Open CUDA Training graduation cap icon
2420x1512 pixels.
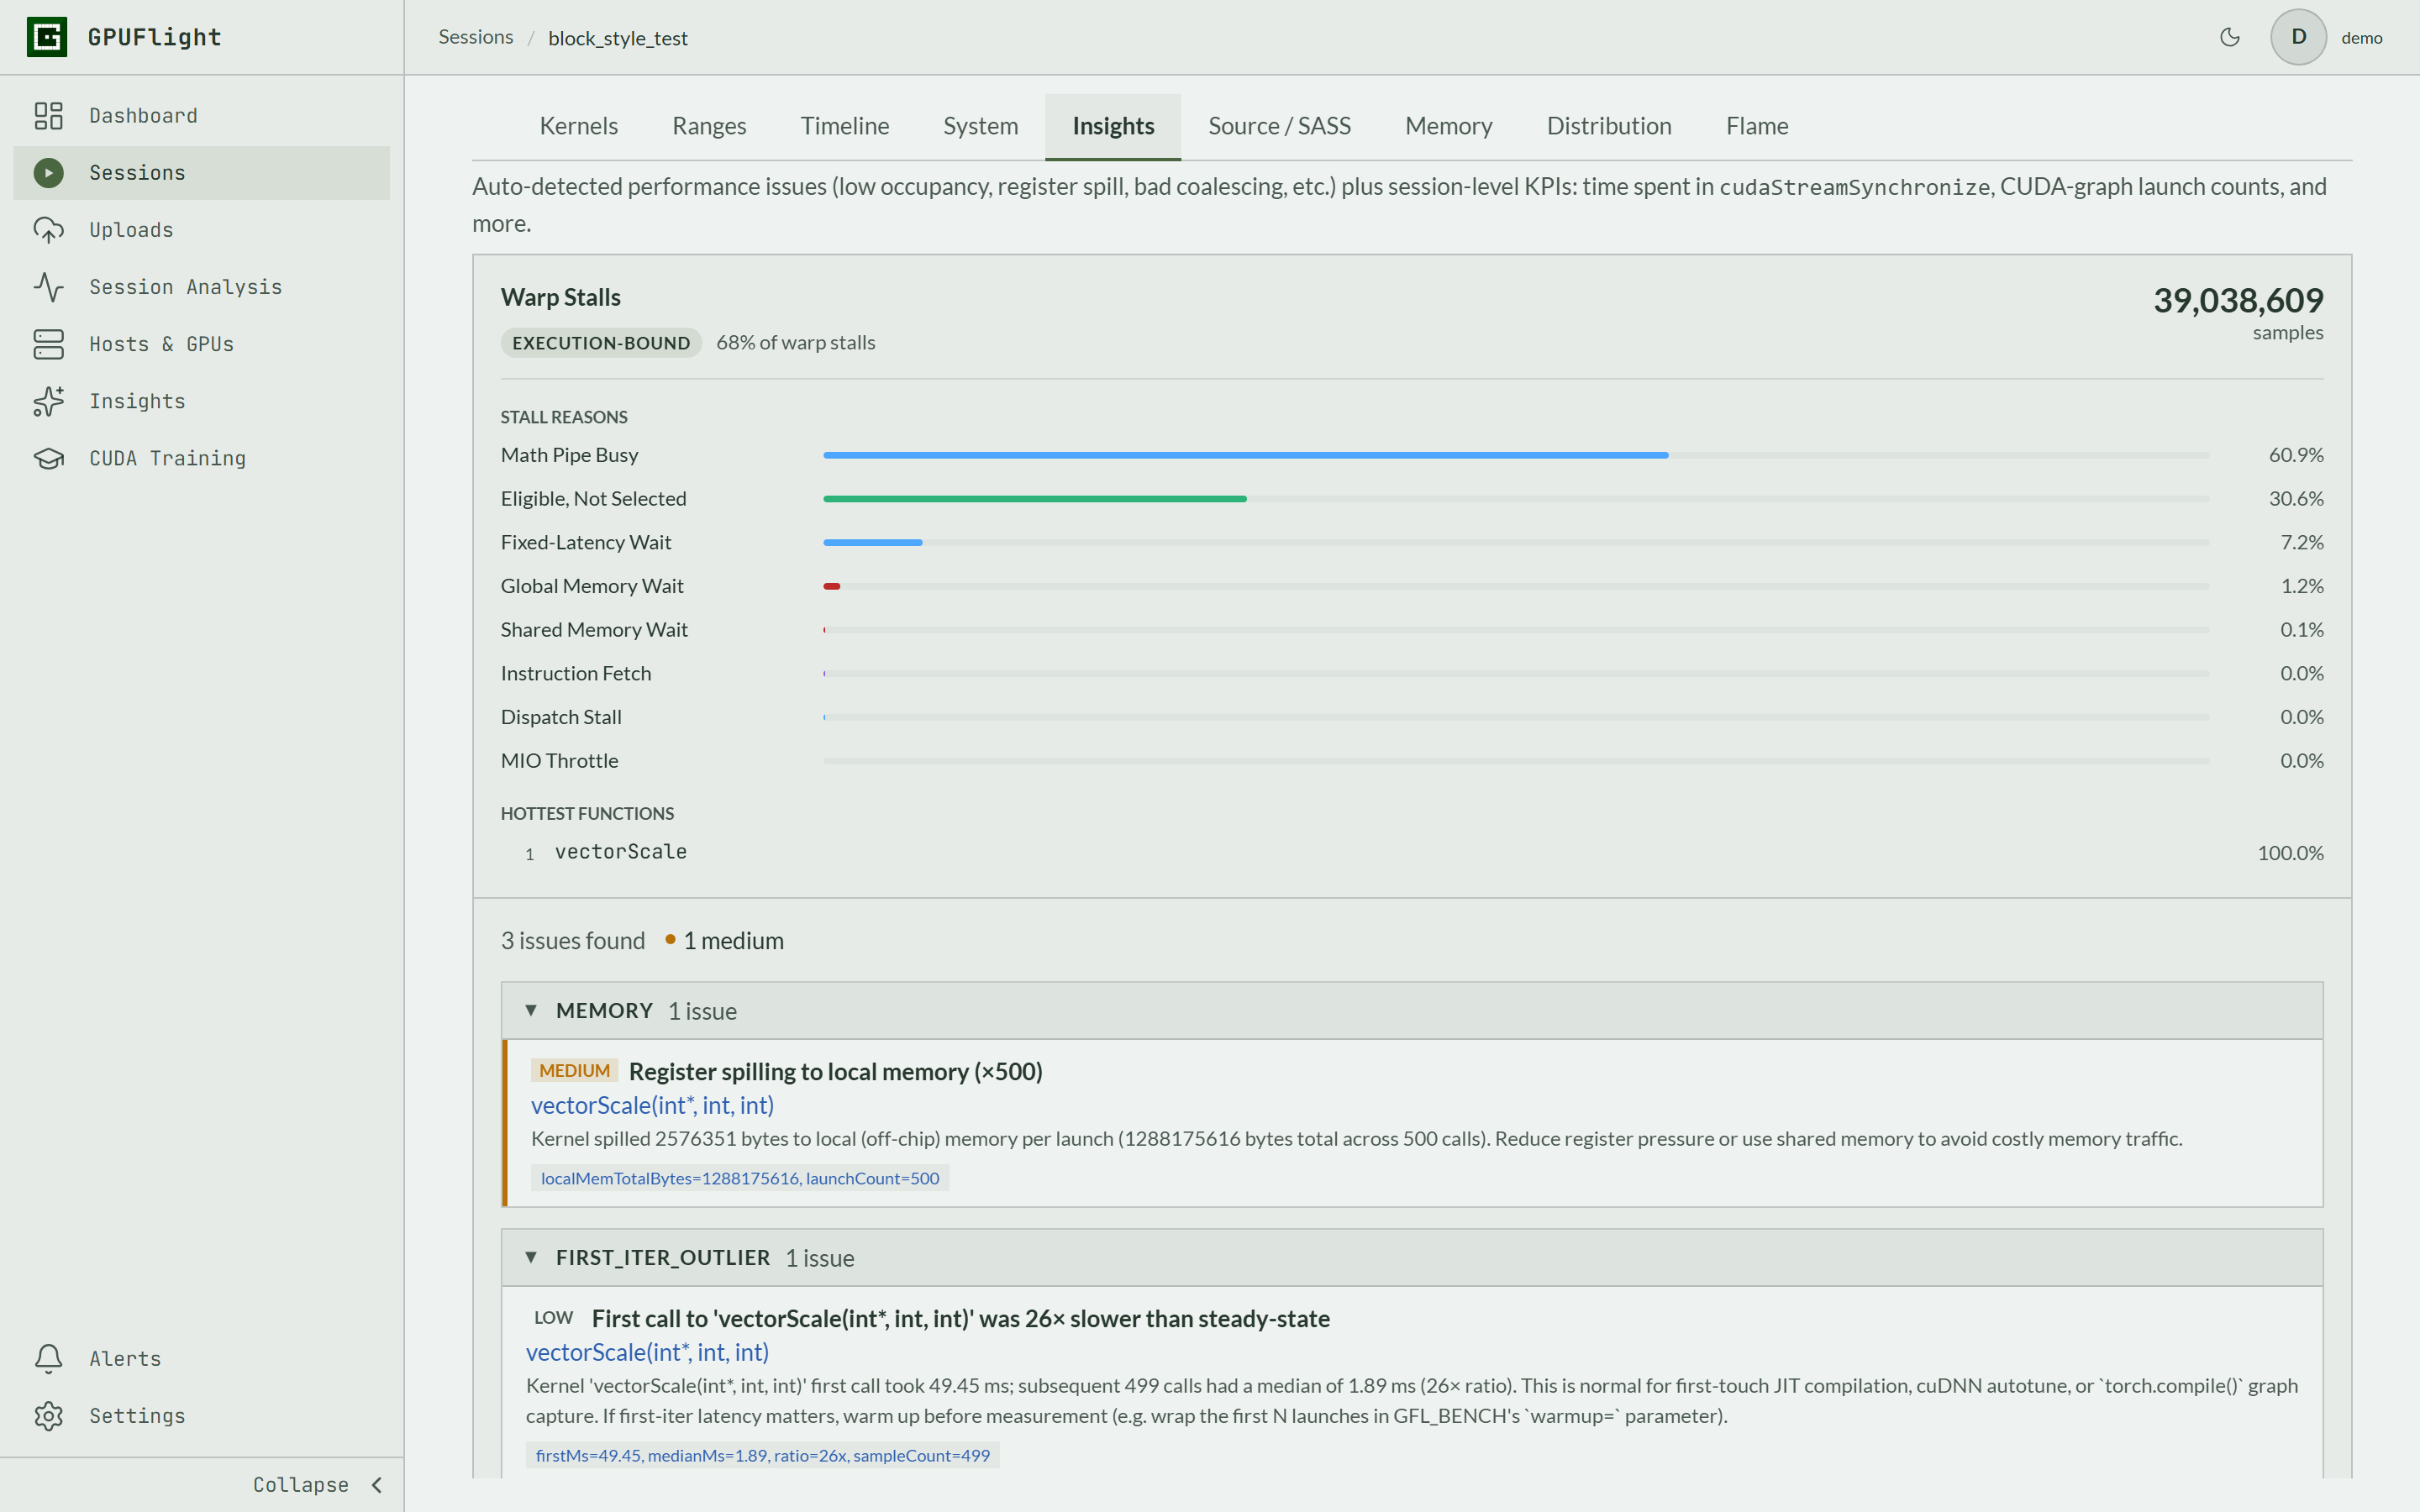[x=48, y=458]
